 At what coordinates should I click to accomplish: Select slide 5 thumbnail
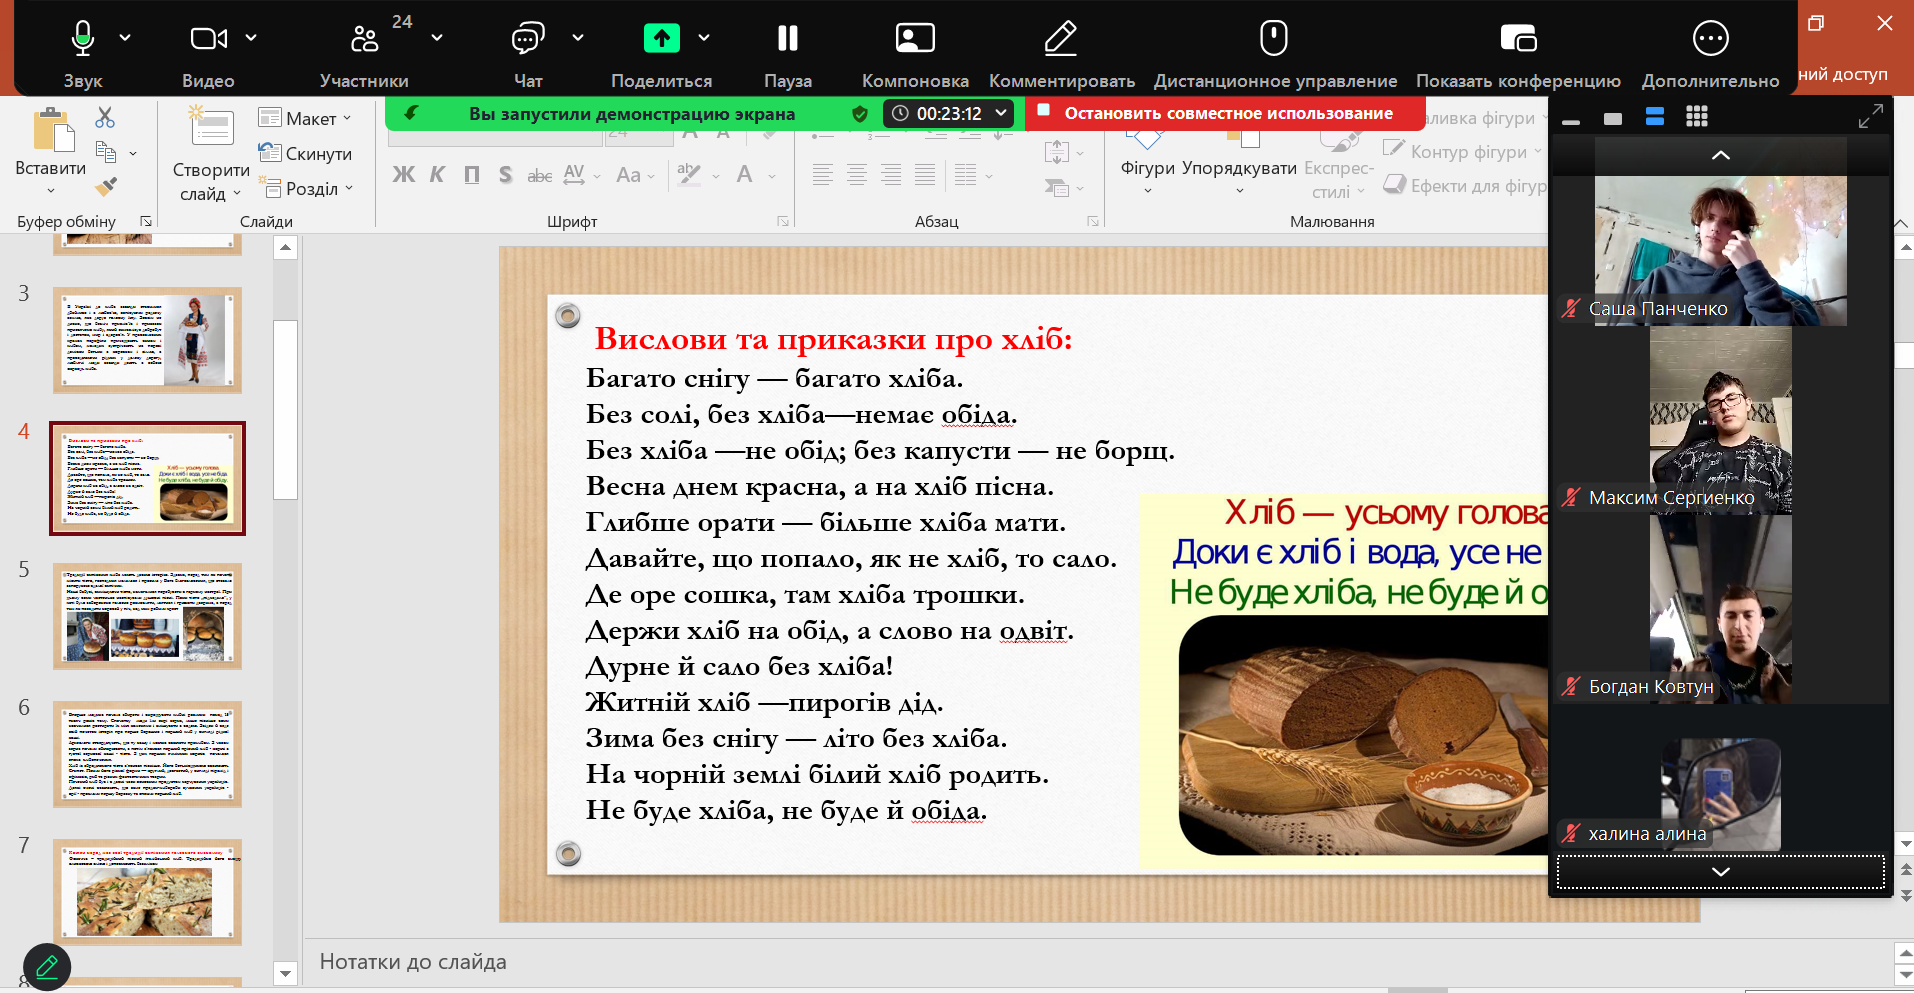[147, 616]
